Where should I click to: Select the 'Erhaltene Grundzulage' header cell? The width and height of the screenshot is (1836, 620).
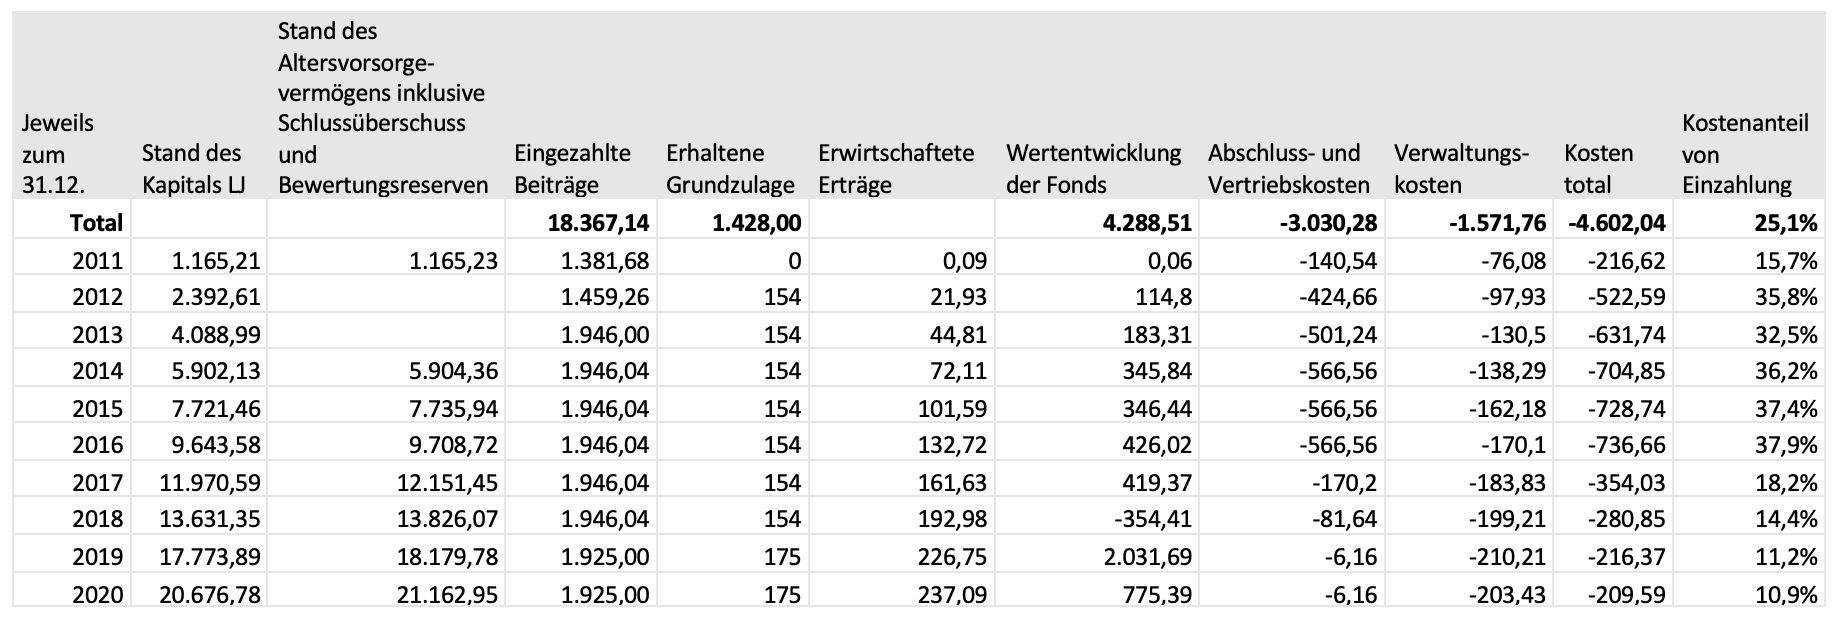tap(730, 169)
